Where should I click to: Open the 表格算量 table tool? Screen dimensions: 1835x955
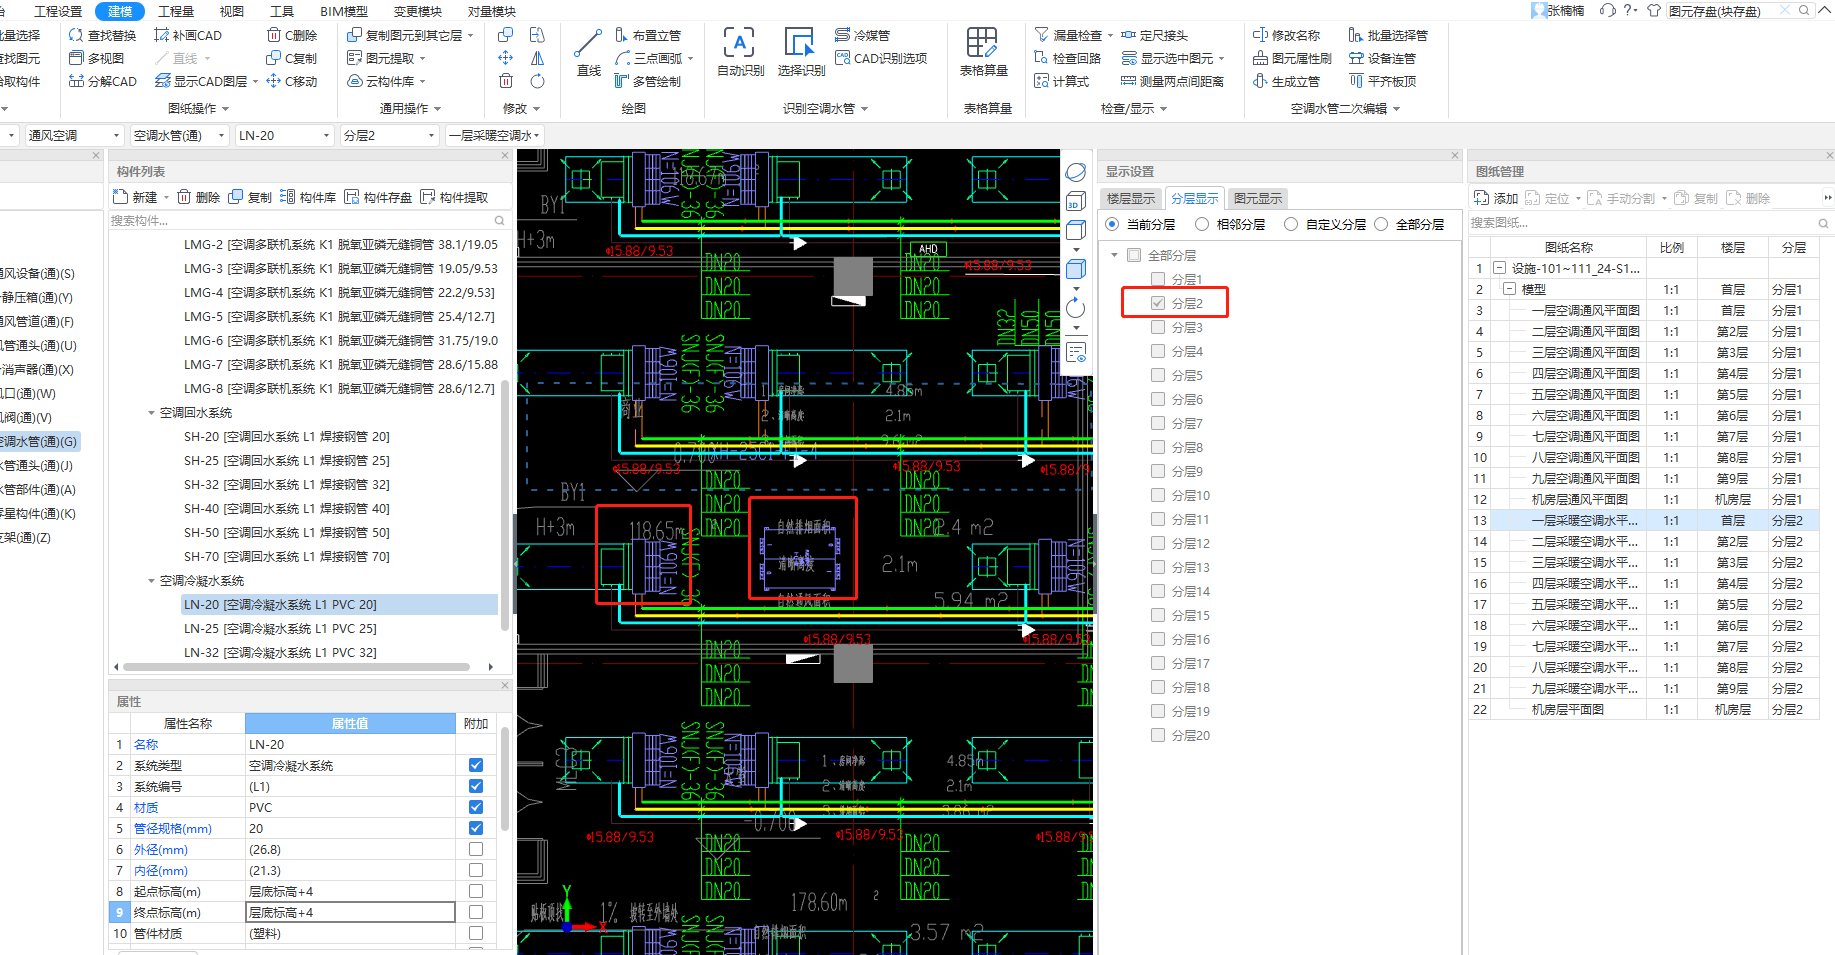(x=983, y=53)
